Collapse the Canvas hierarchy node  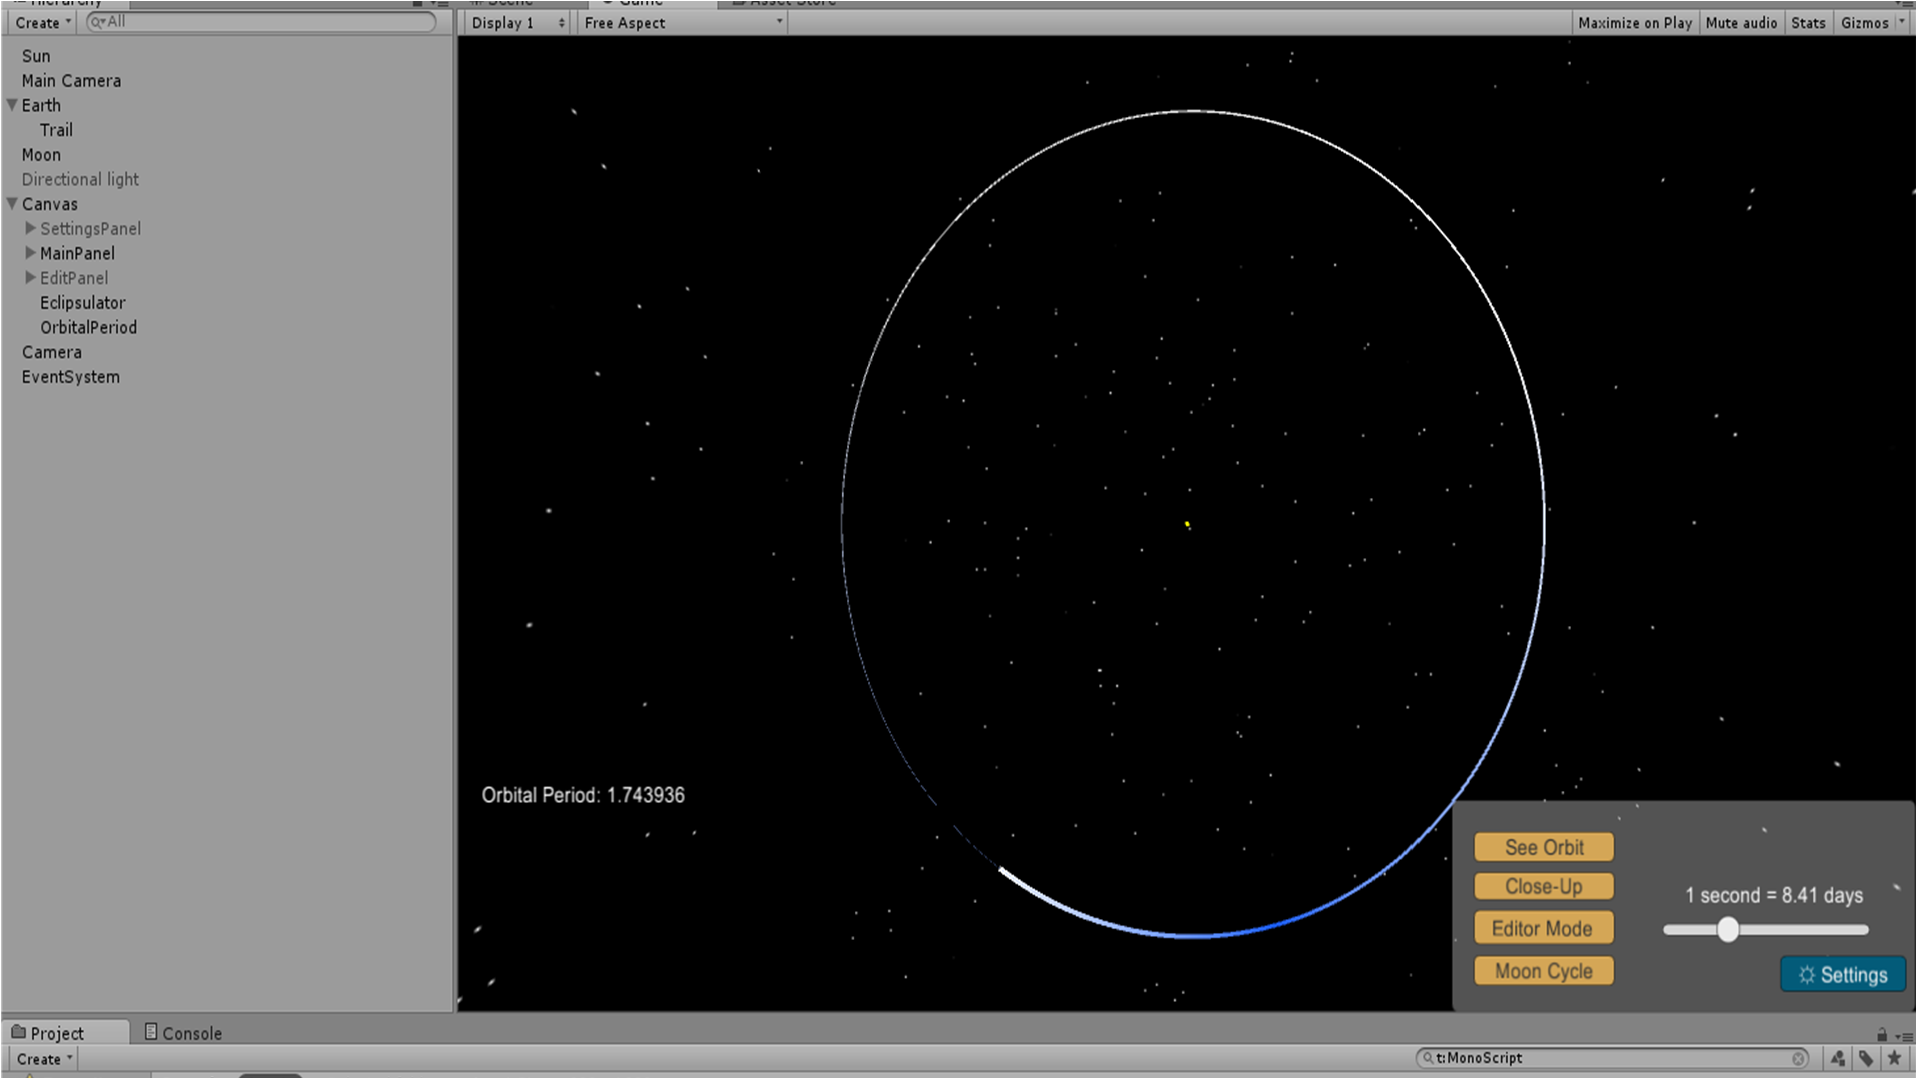click(x=12, y=204)
